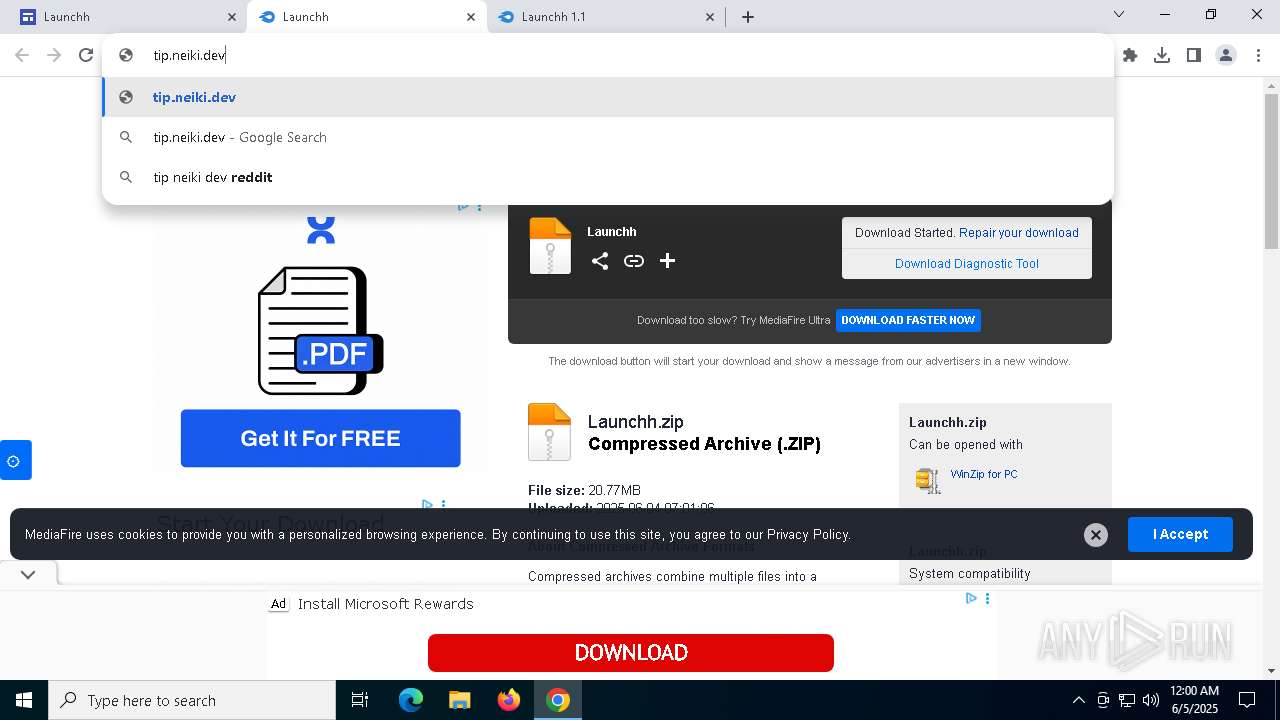Close the first Launchh tab
Screen dimensions: 1280x720
(232, 17)
